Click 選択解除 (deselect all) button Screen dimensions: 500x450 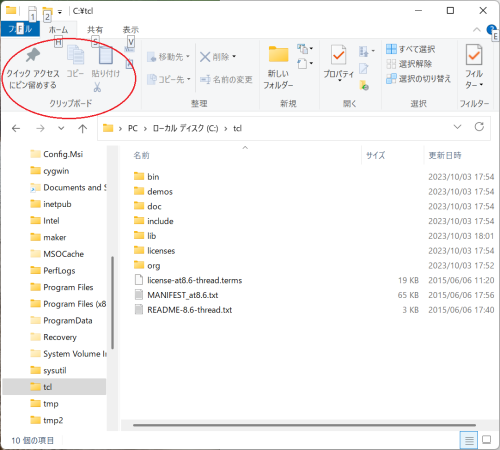(409, 64)
